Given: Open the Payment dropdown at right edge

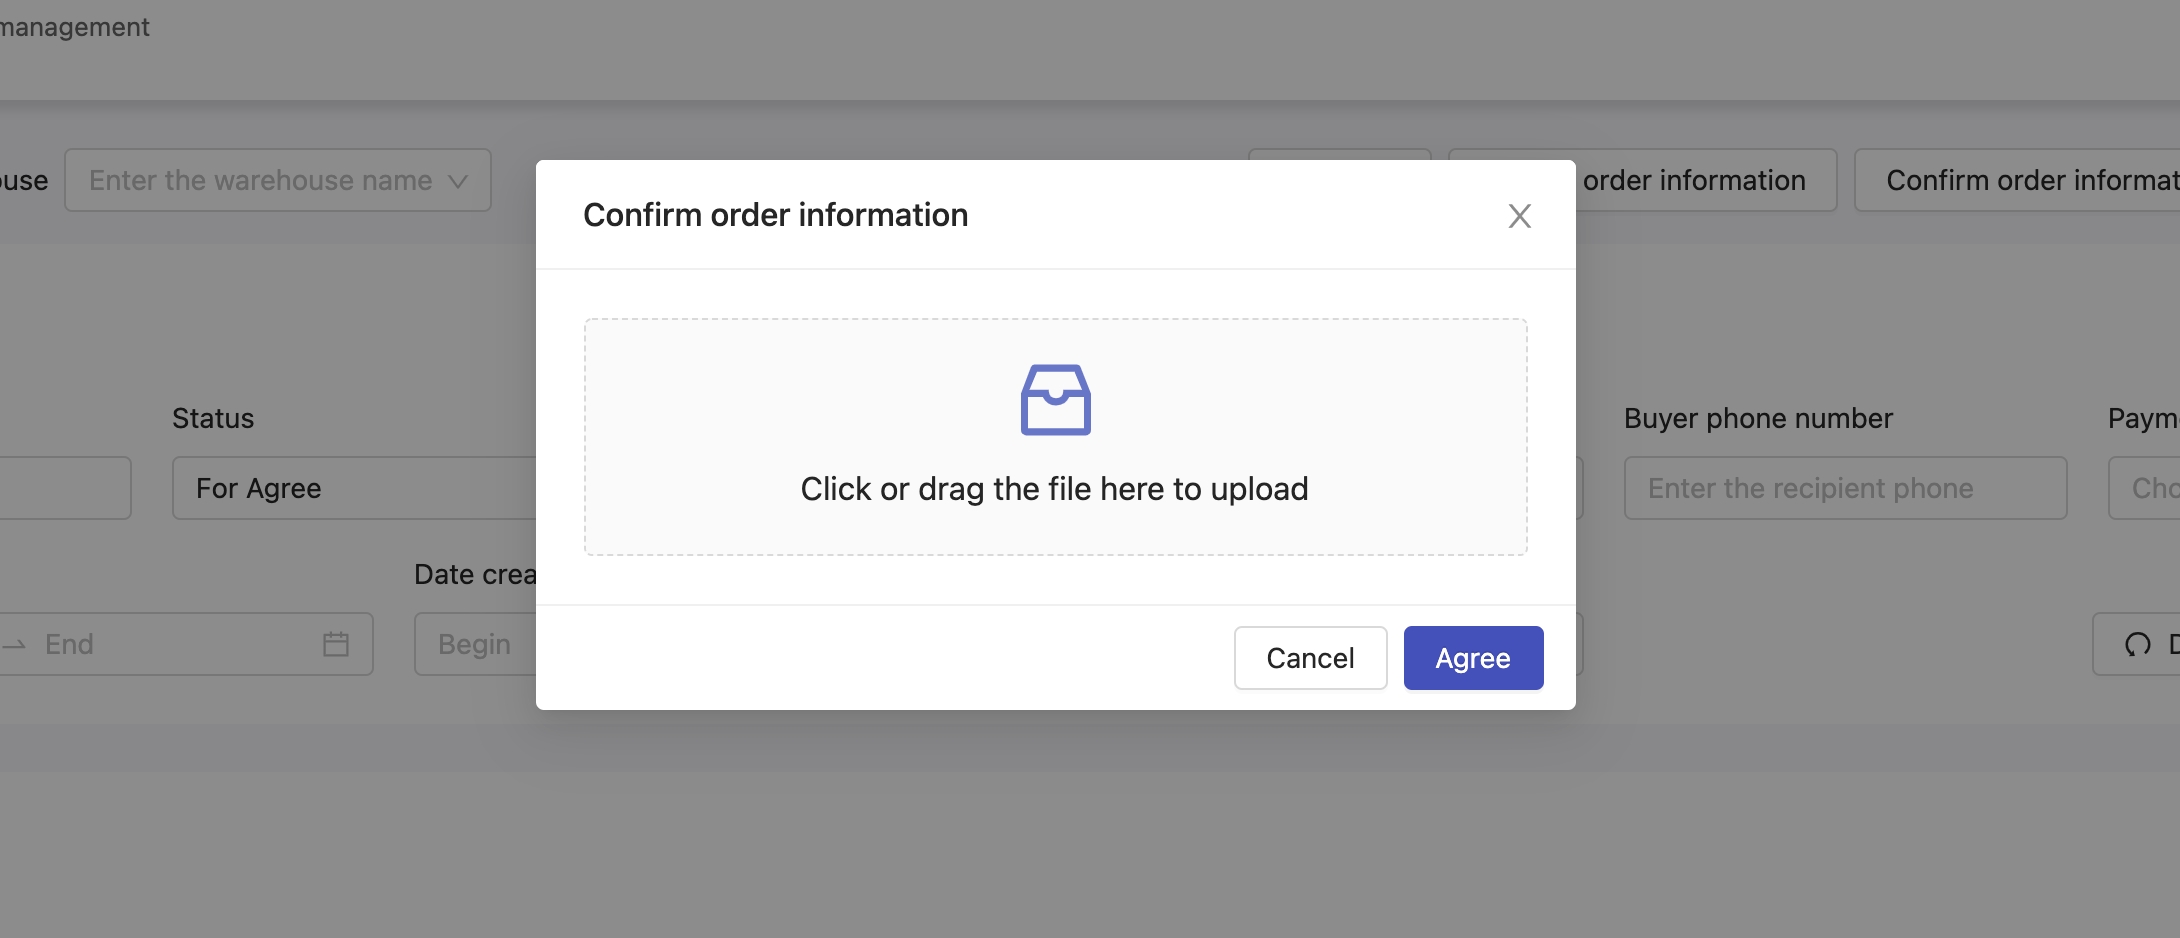Looking at the screenshot, I should pyautogui.click(x=2146, y=488).
